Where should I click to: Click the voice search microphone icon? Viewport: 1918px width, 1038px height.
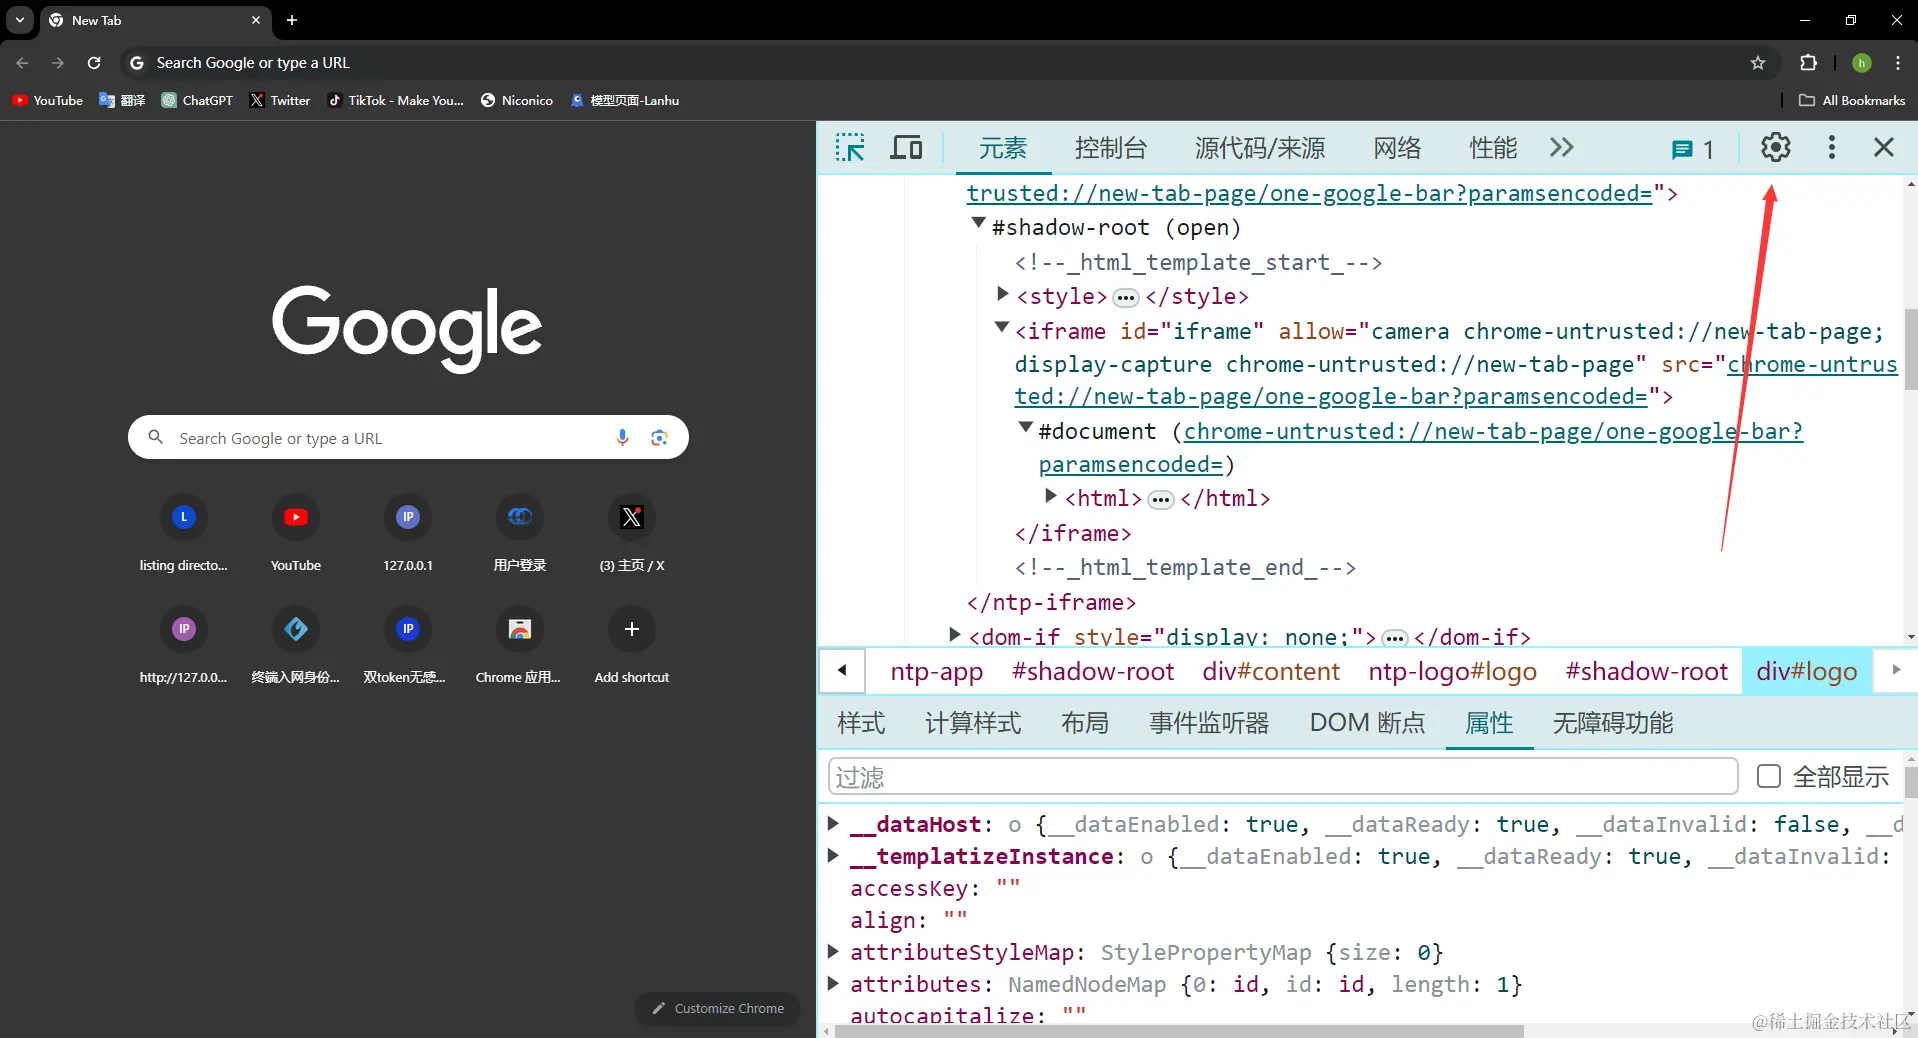tap(622, 438)
